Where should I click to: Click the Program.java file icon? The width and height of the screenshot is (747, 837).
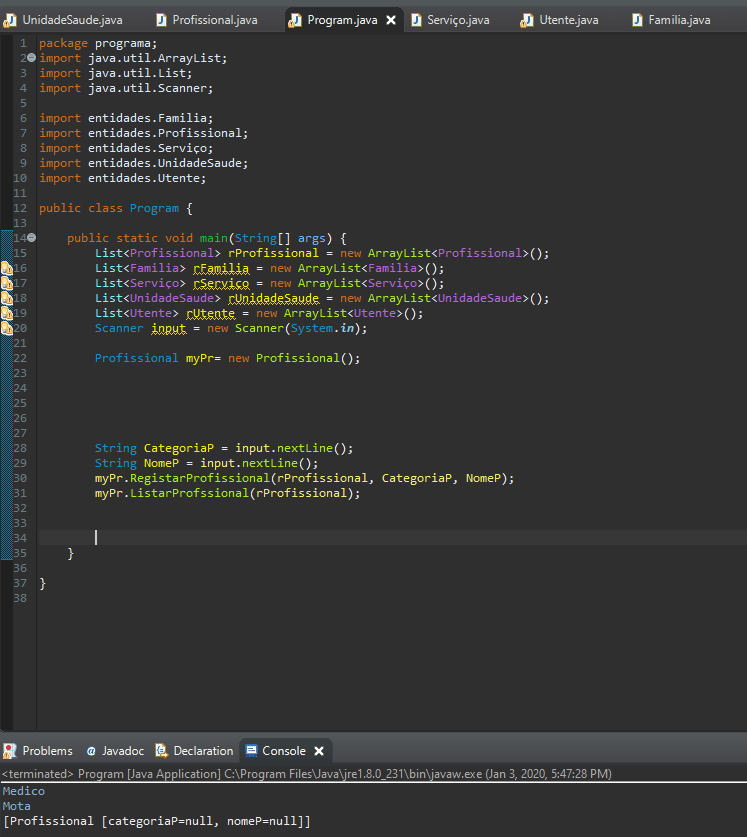point(294,20)
